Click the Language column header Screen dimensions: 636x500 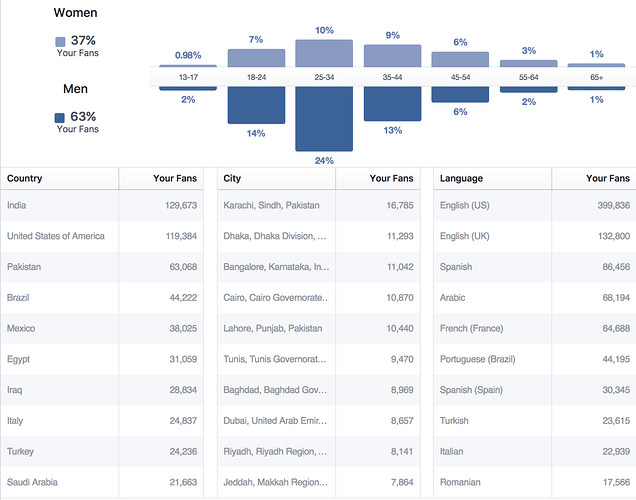(x=461, y=178)
